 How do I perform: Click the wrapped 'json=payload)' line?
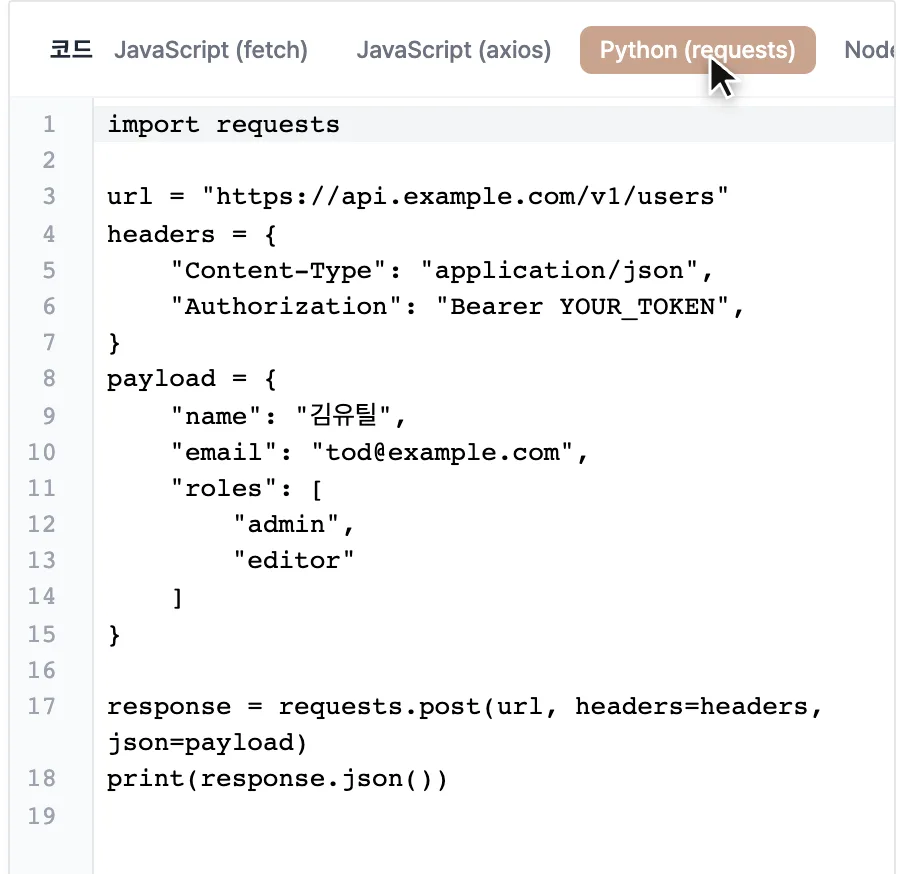tap(208, 743)
